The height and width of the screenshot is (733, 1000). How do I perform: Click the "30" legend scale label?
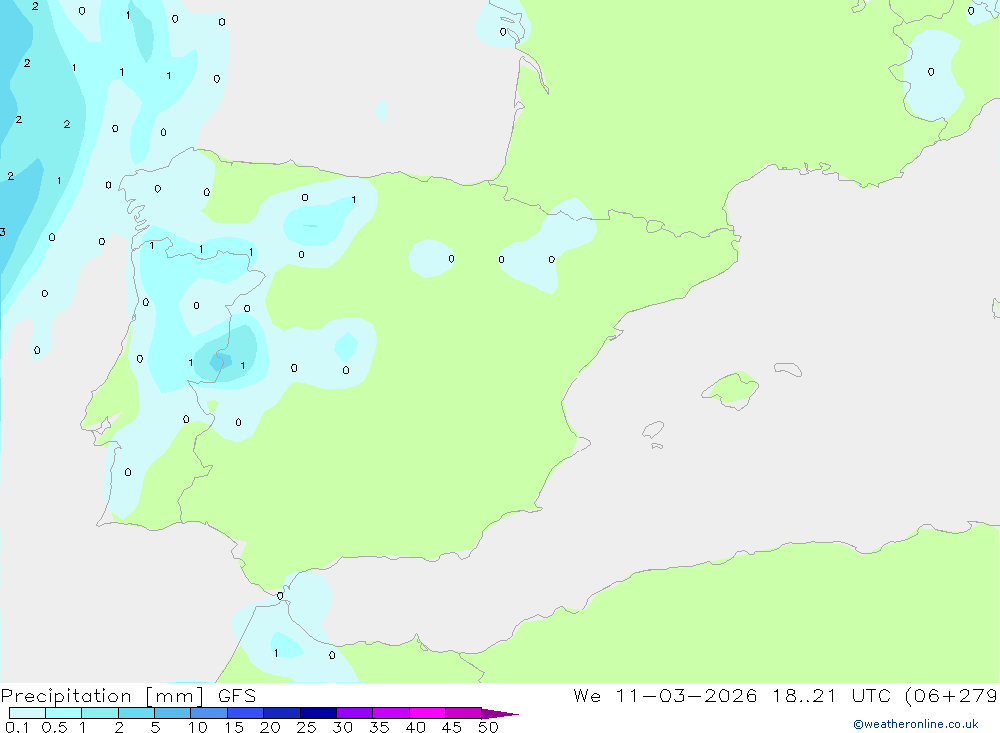coord(342,727)
